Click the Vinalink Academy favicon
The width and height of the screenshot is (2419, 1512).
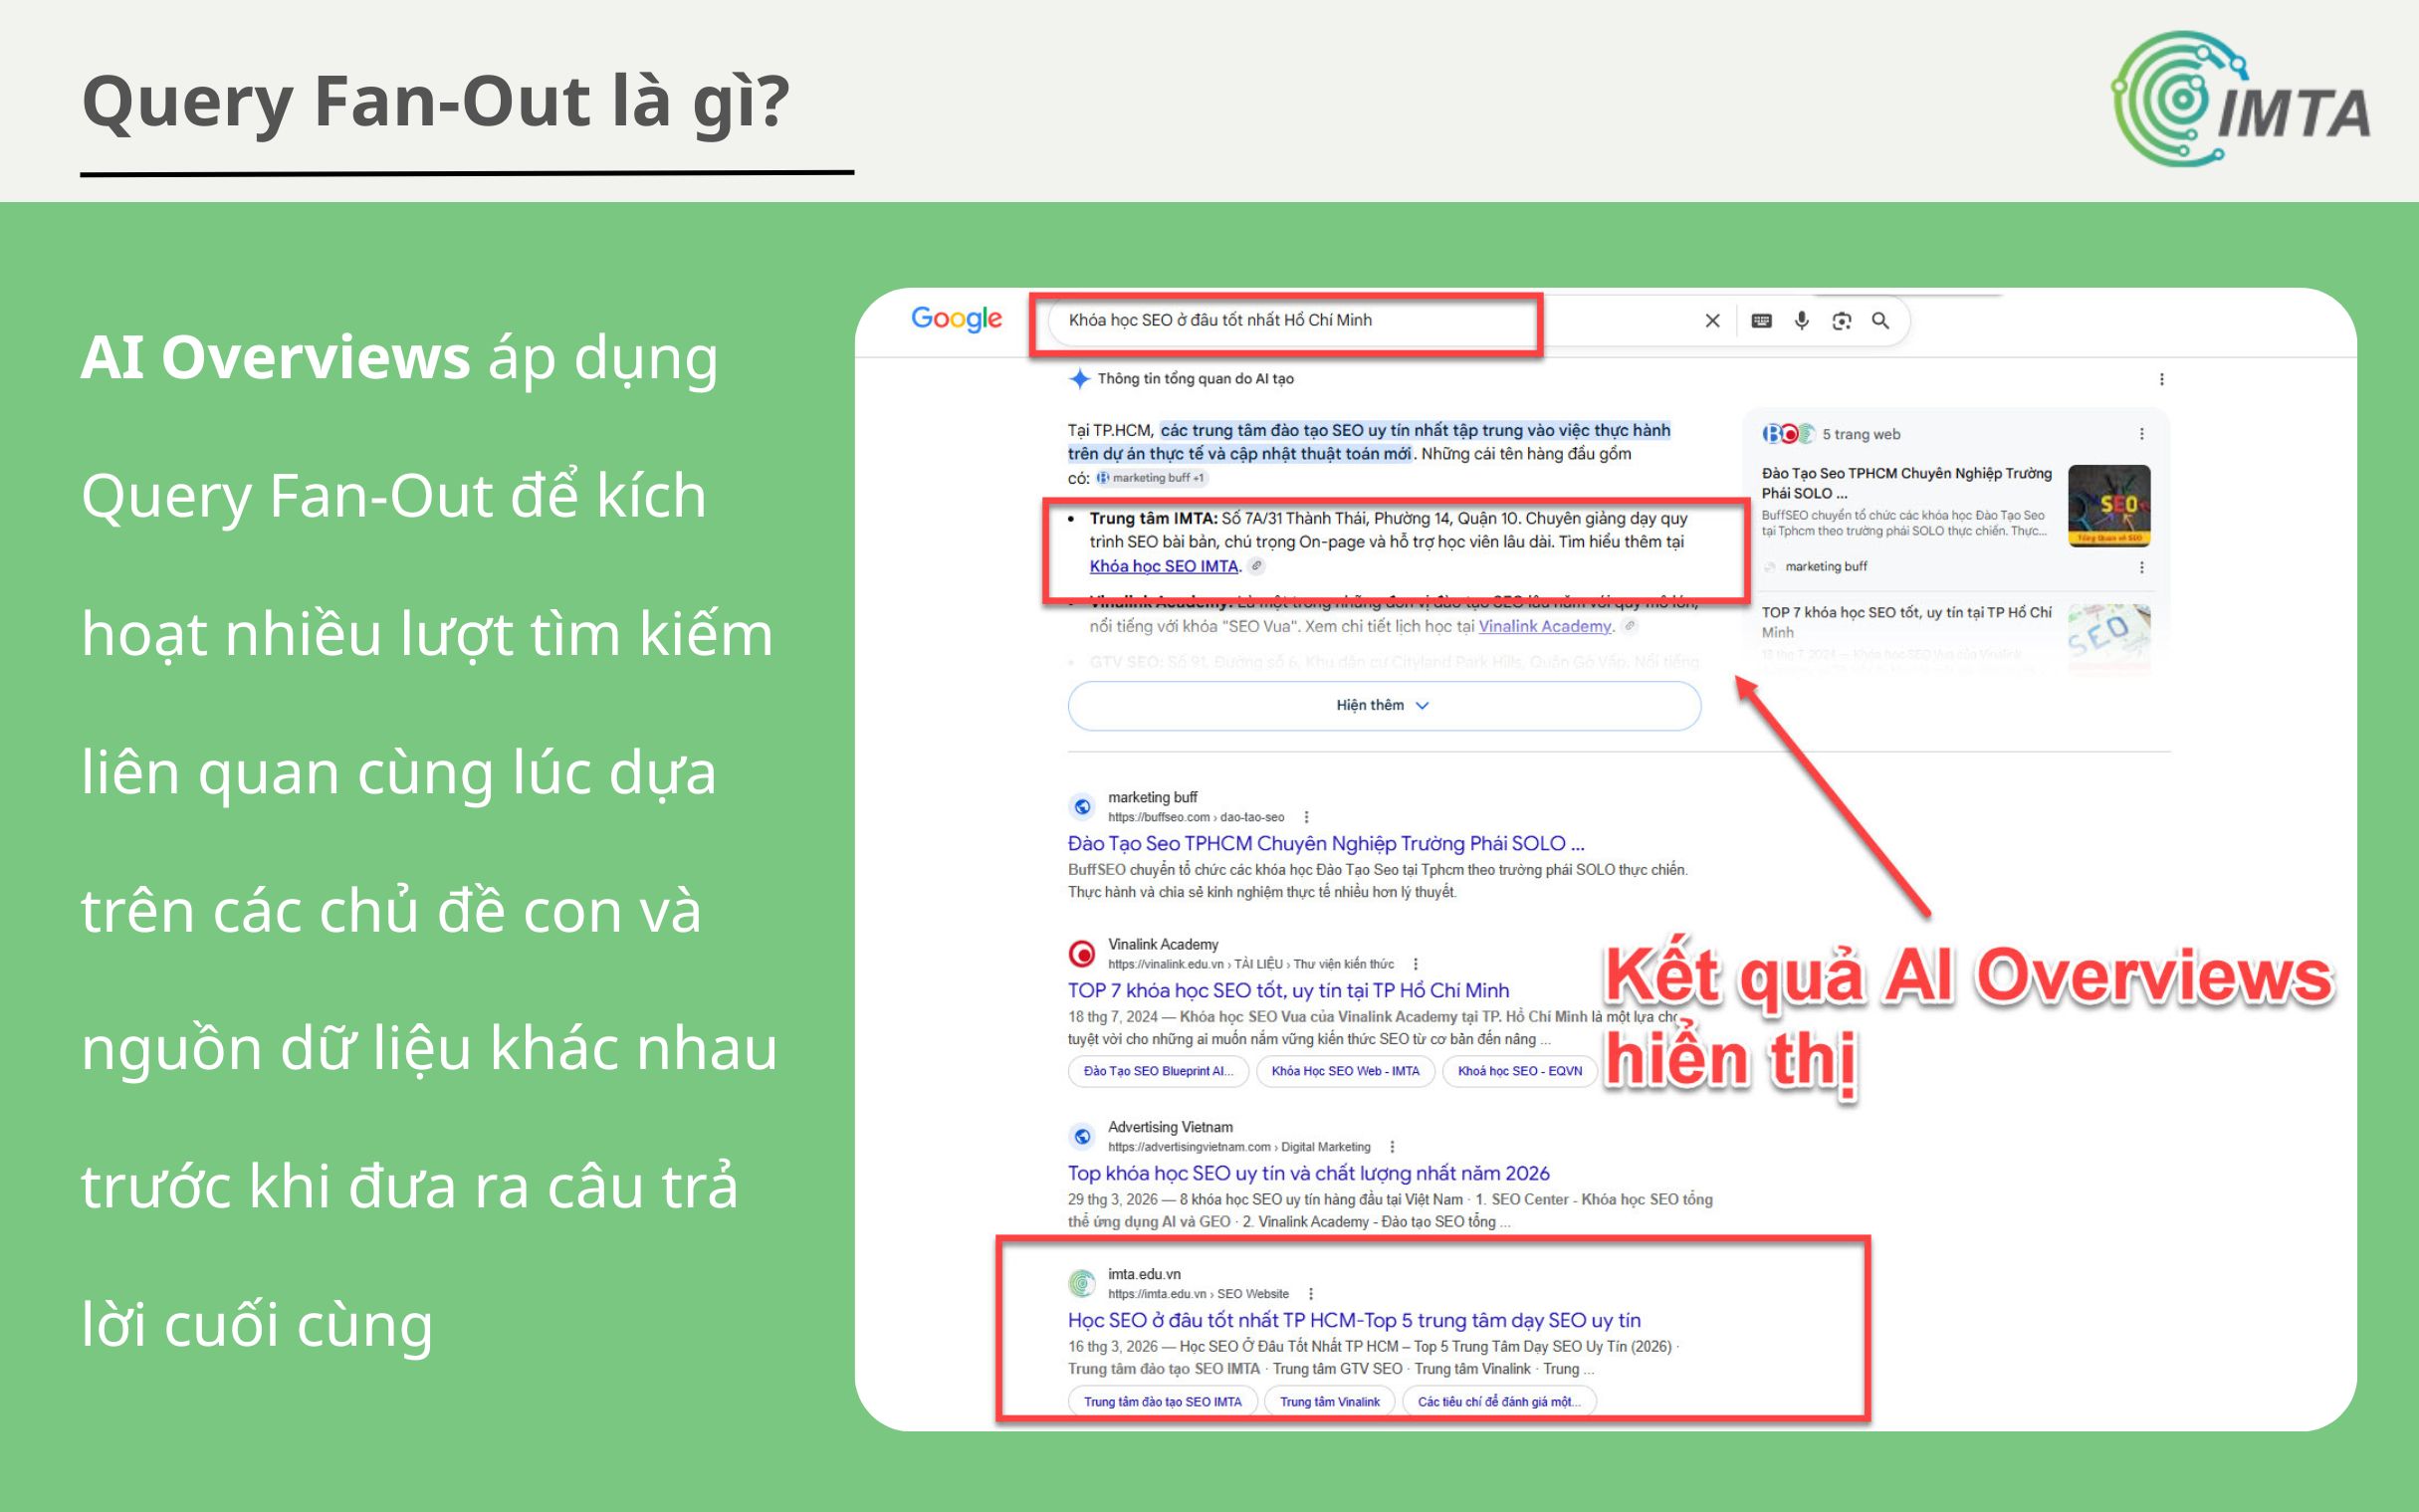[1082, 953]
